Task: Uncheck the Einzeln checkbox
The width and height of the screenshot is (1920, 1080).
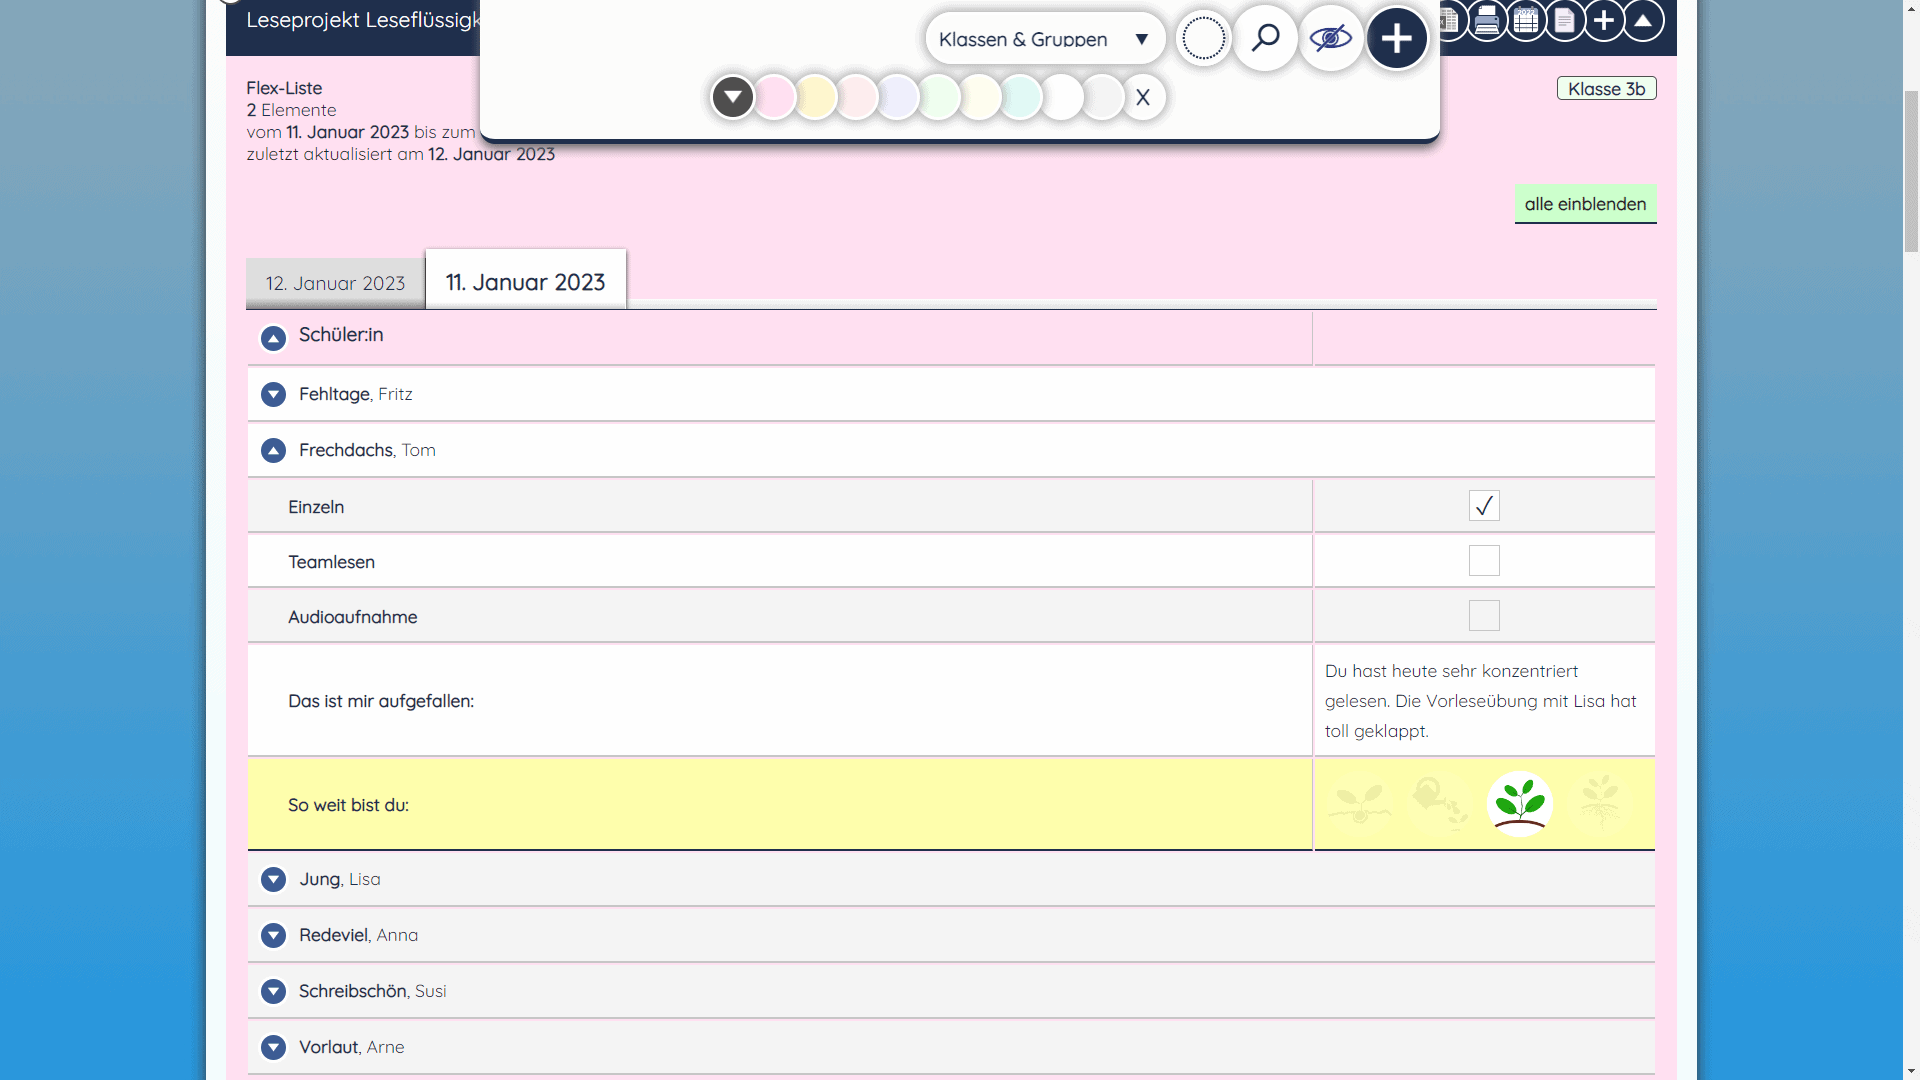Action: [1484, 506]
